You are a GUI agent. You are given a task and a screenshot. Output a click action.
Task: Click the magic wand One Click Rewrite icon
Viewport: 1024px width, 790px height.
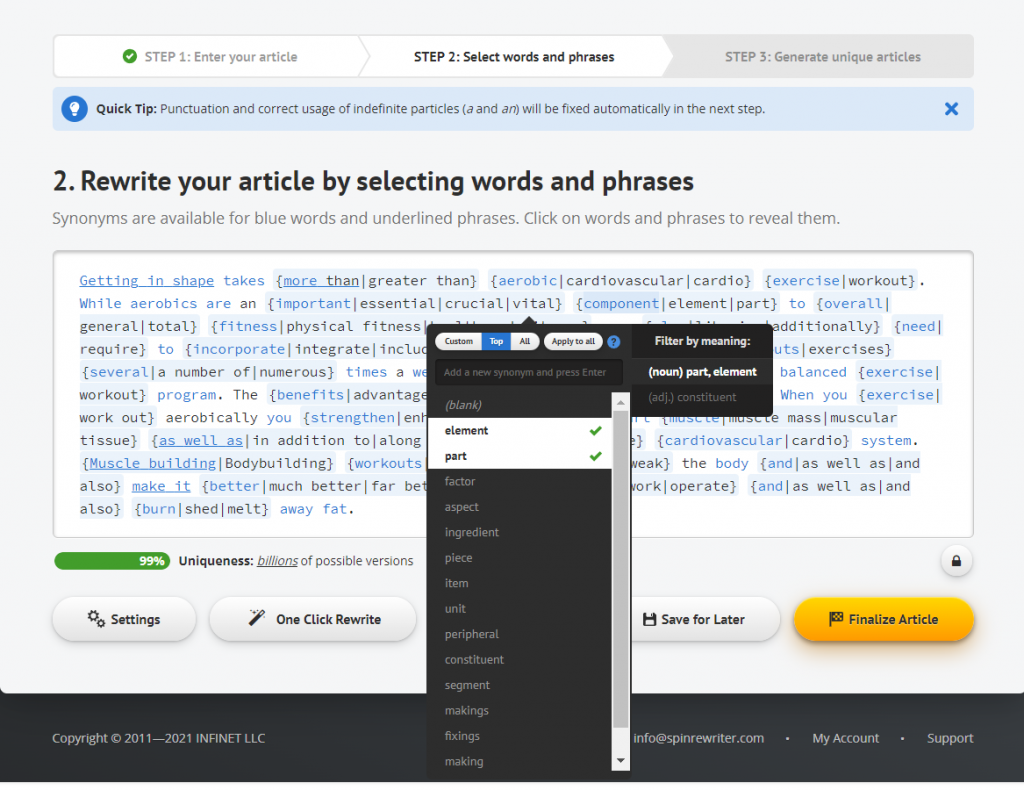[257, 619]
